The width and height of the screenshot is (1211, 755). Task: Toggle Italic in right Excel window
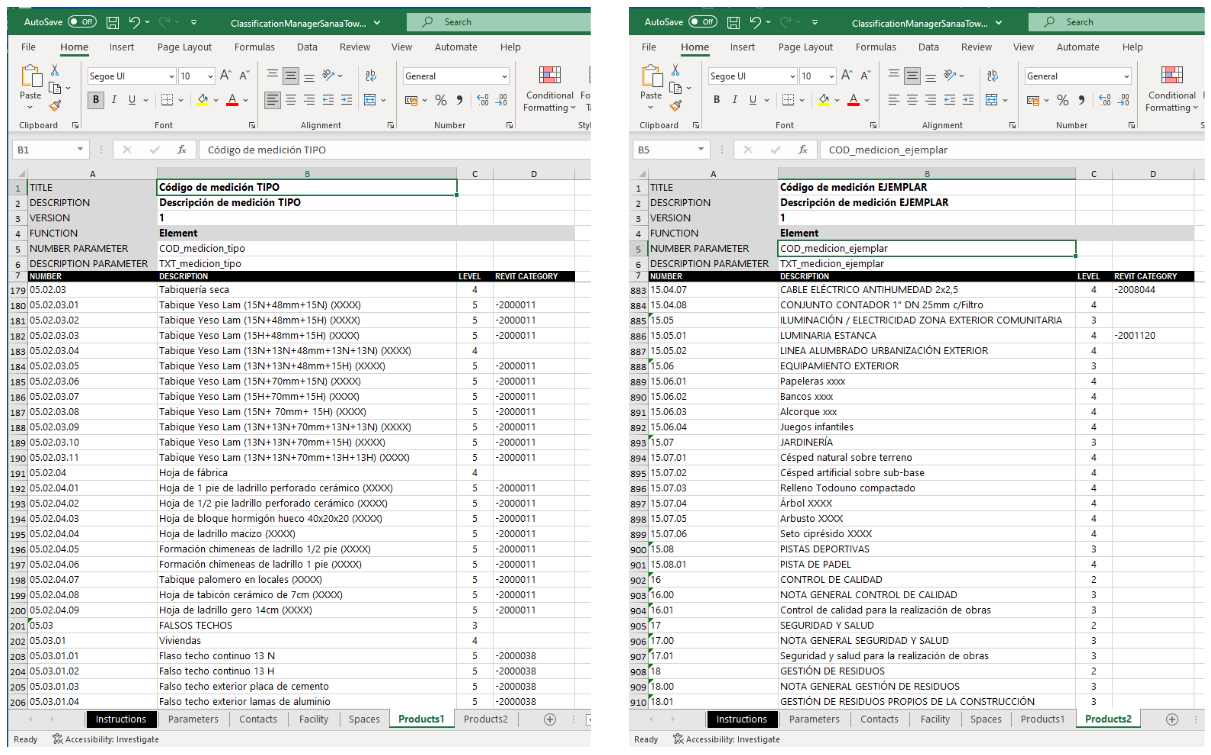pos(735,100)
